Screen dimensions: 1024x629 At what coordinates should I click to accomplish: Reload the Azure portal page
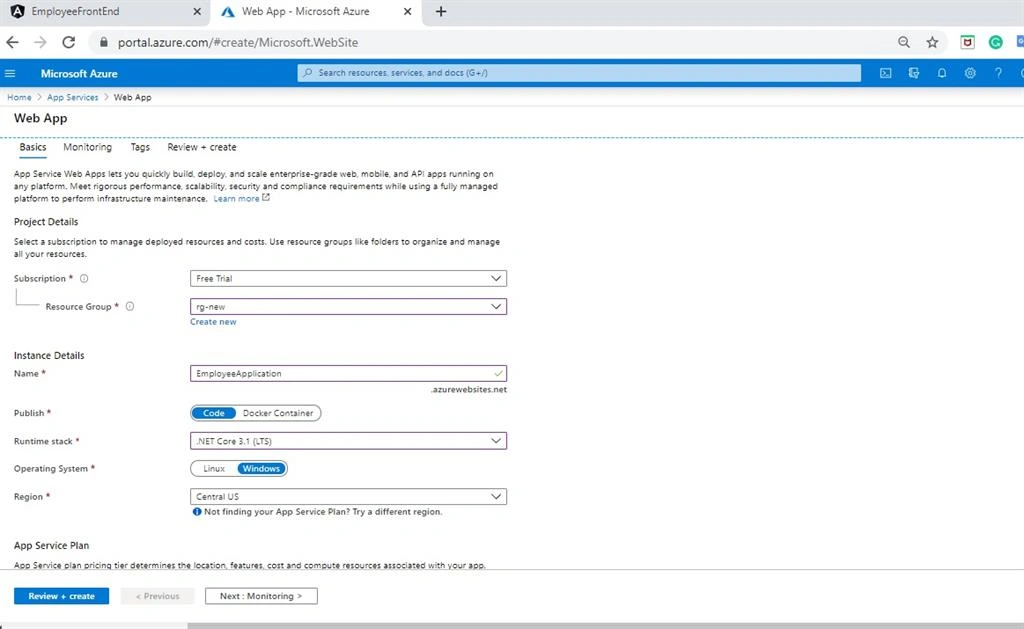[x=69, y=42]
